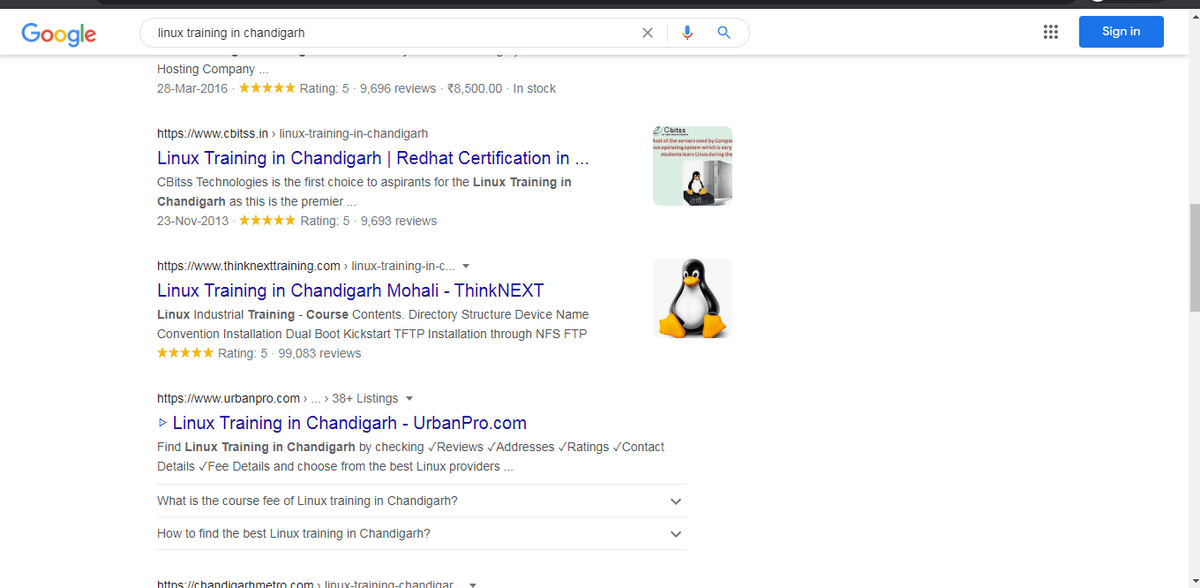Click the thinknexttraining.com URL breadcrumb
The width and height of the screenshot is (1200, 588).
tap(306, 266)
